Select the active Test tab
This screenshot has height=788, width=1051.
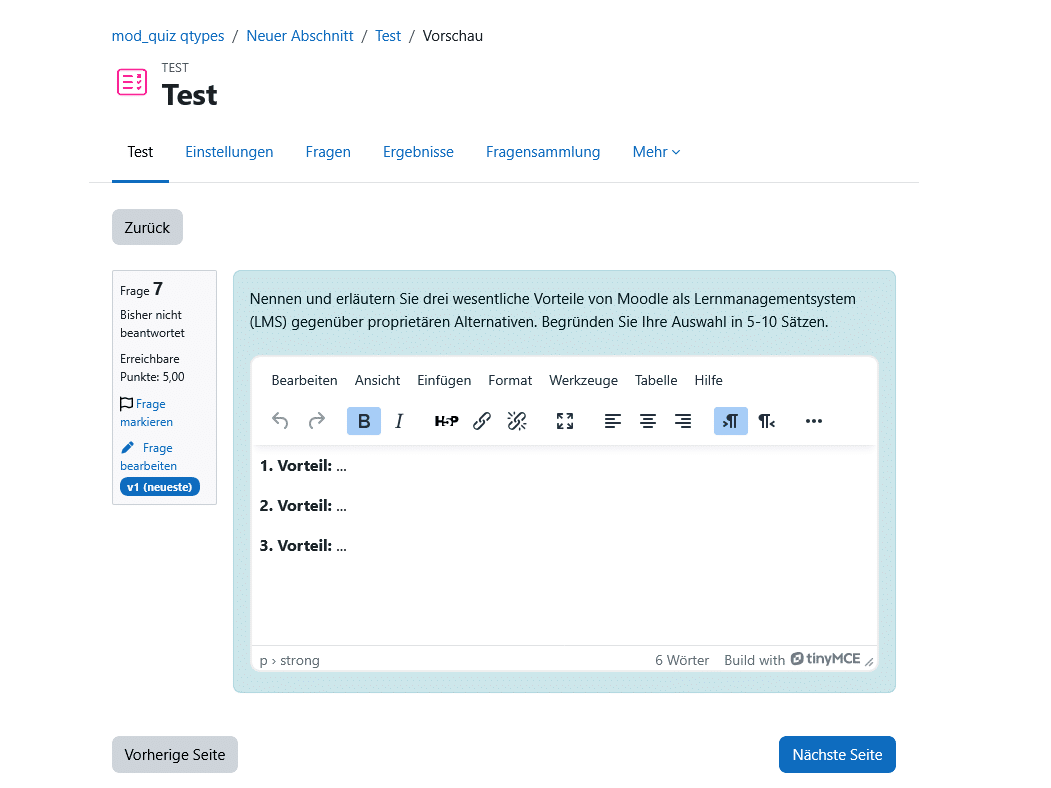click(140, 152)
